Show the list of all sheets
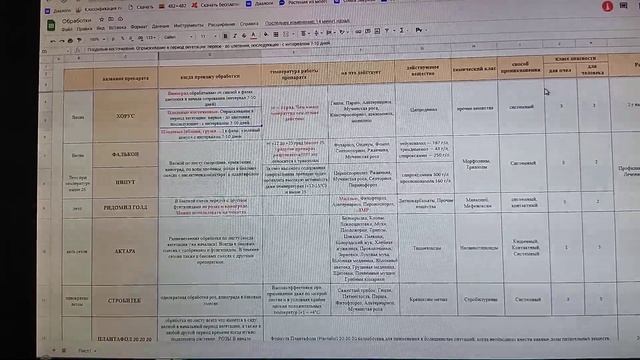Screen dimensions: 640x360 coord(64,350)
